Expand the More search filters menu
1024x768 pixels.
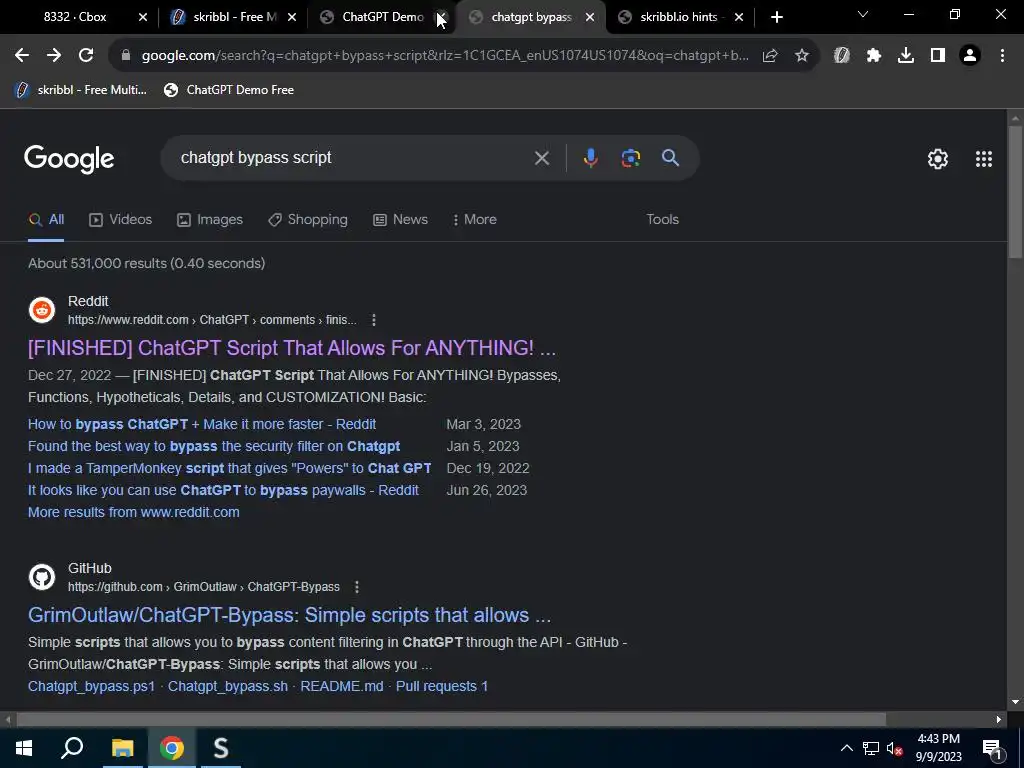[x=475, y=219]
